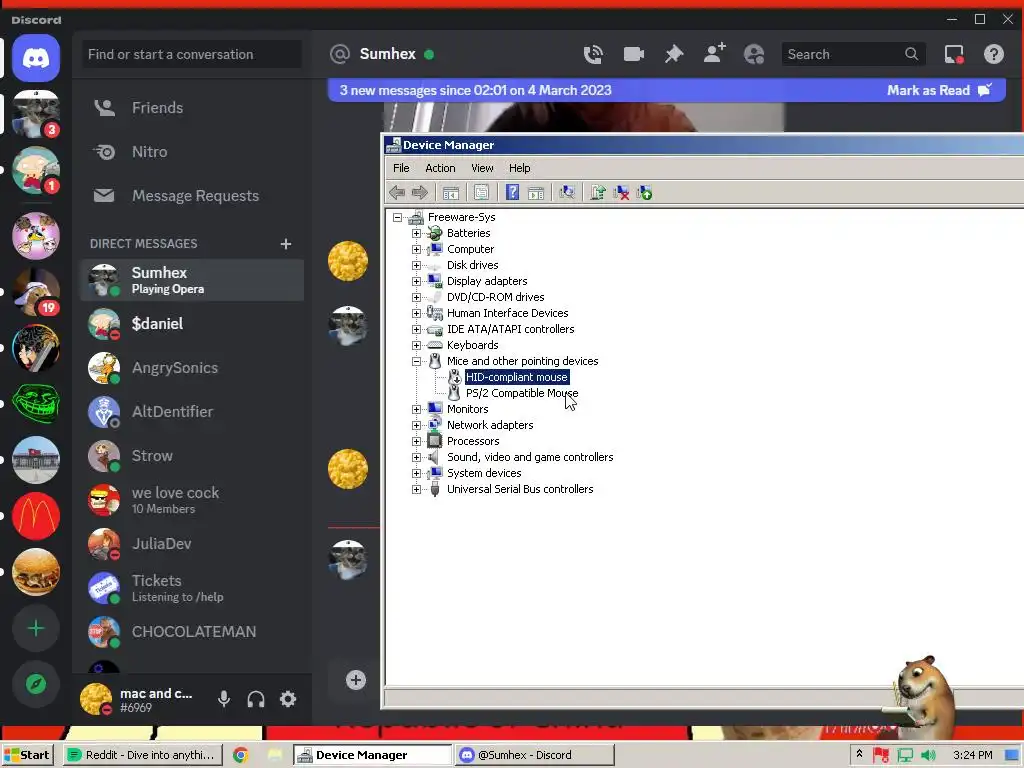Click Find or start a conversation box
Image resolution: width=1024 pixels, height=768 pixels.
click(192, 54)
